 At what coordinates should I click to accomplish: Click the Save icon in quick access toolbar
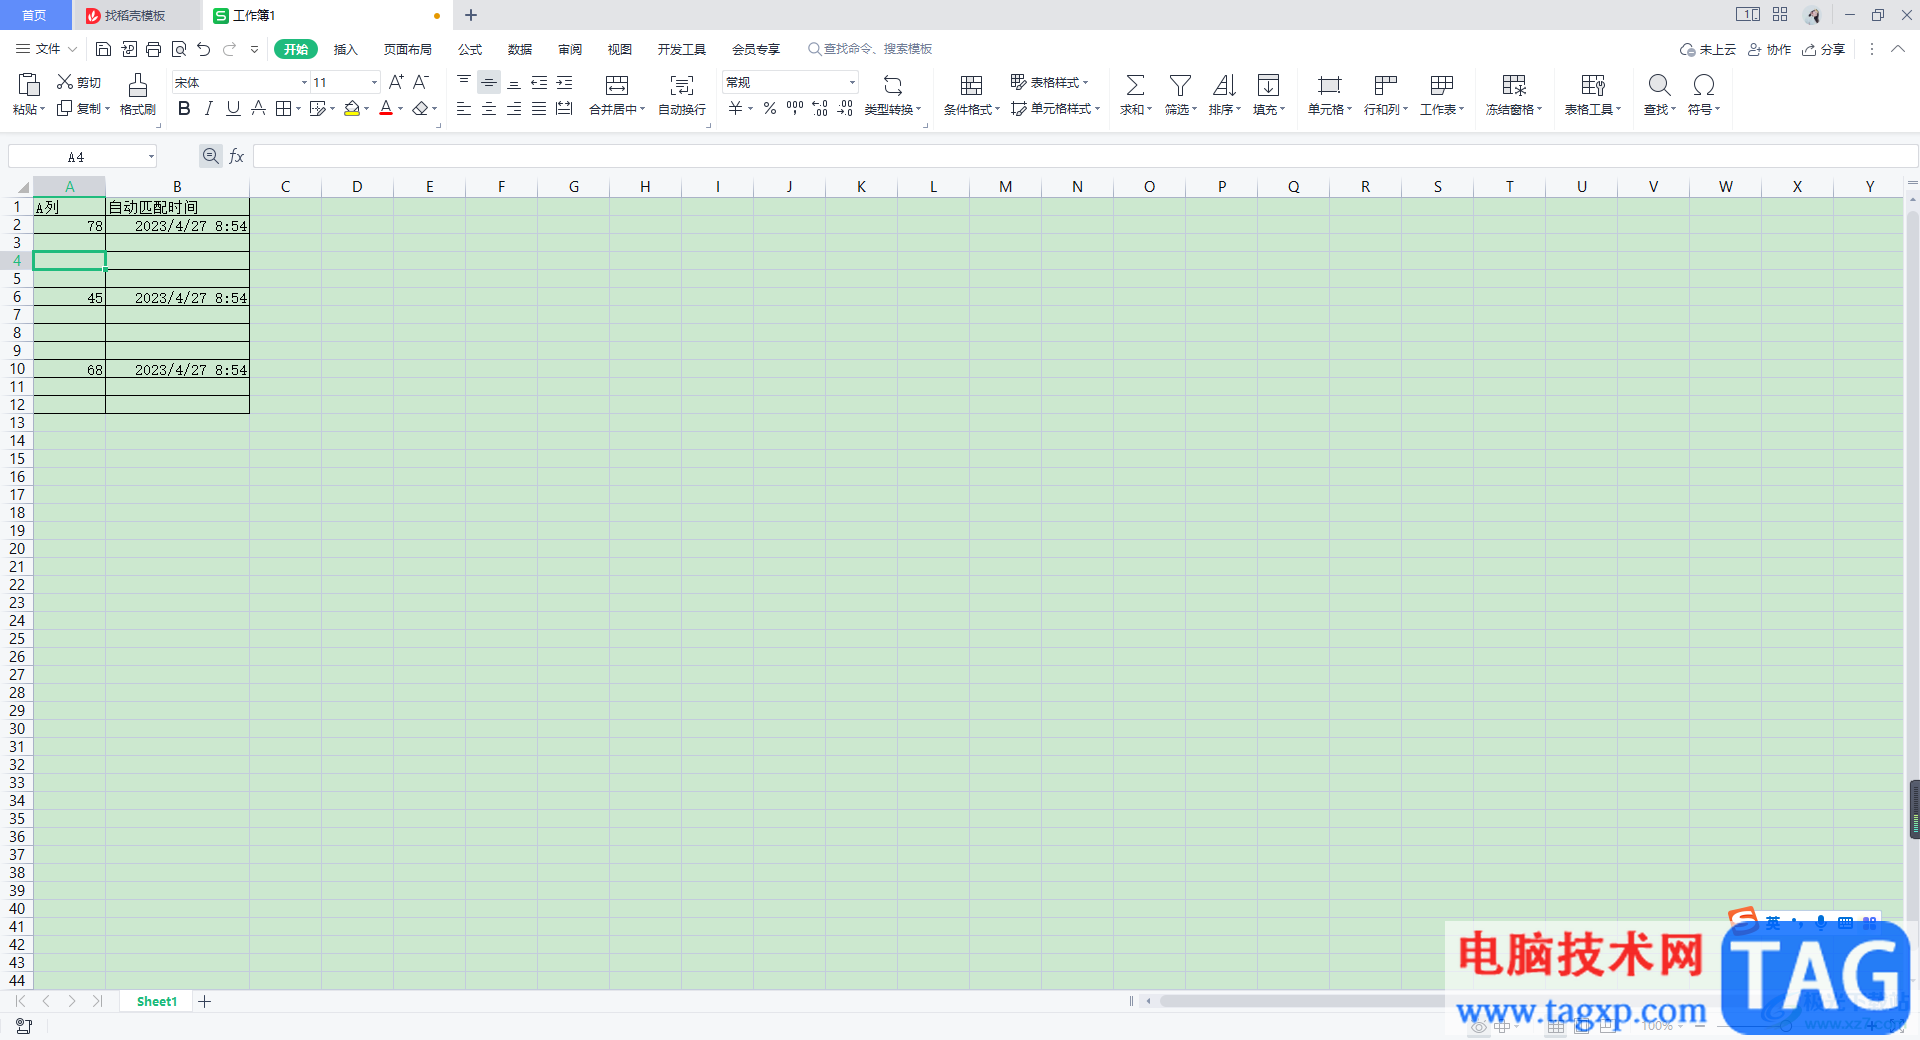click(103, 49)
